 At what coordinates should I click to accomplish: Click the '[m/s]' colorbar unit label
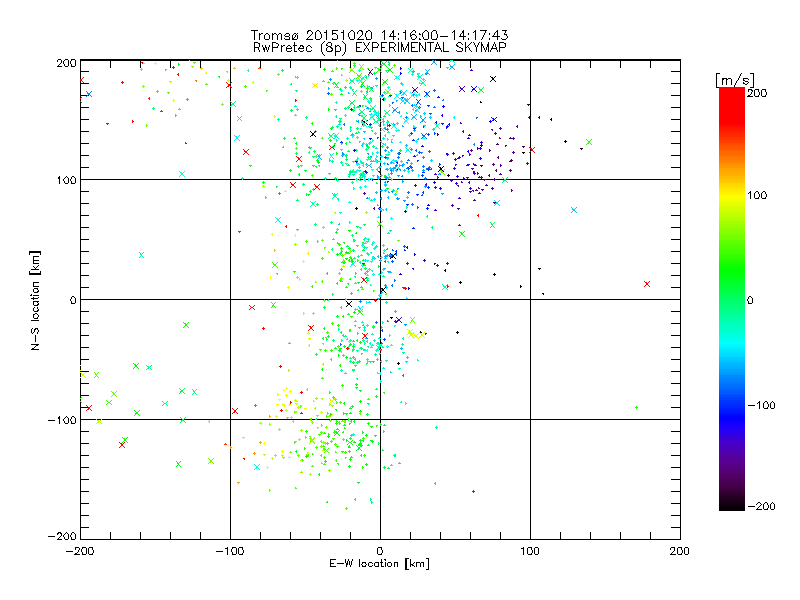[735, 80]
